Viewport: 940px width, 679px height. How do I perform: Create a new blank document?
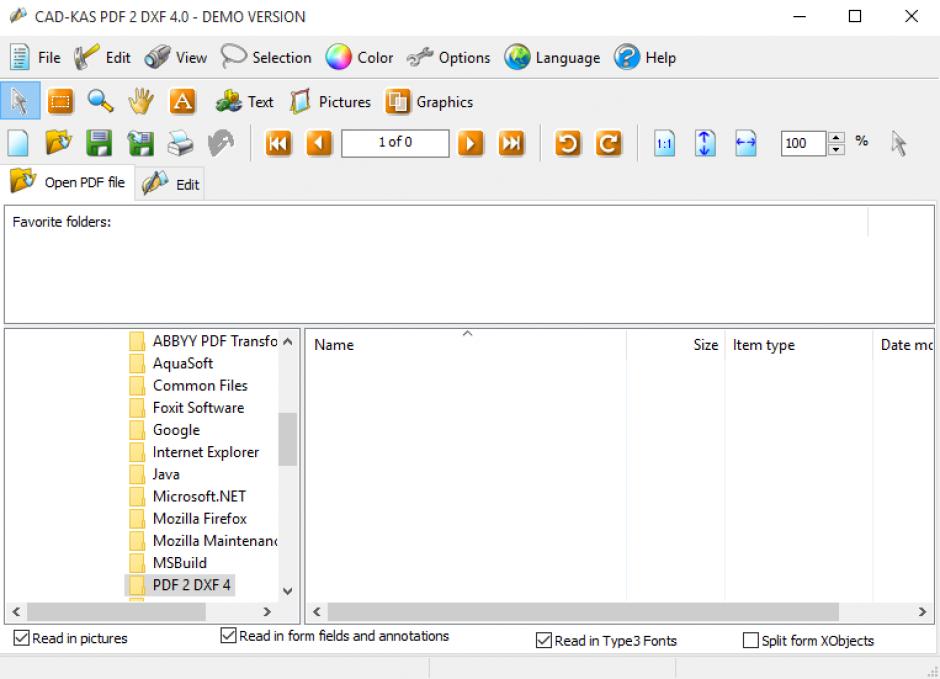pos(19,143)
